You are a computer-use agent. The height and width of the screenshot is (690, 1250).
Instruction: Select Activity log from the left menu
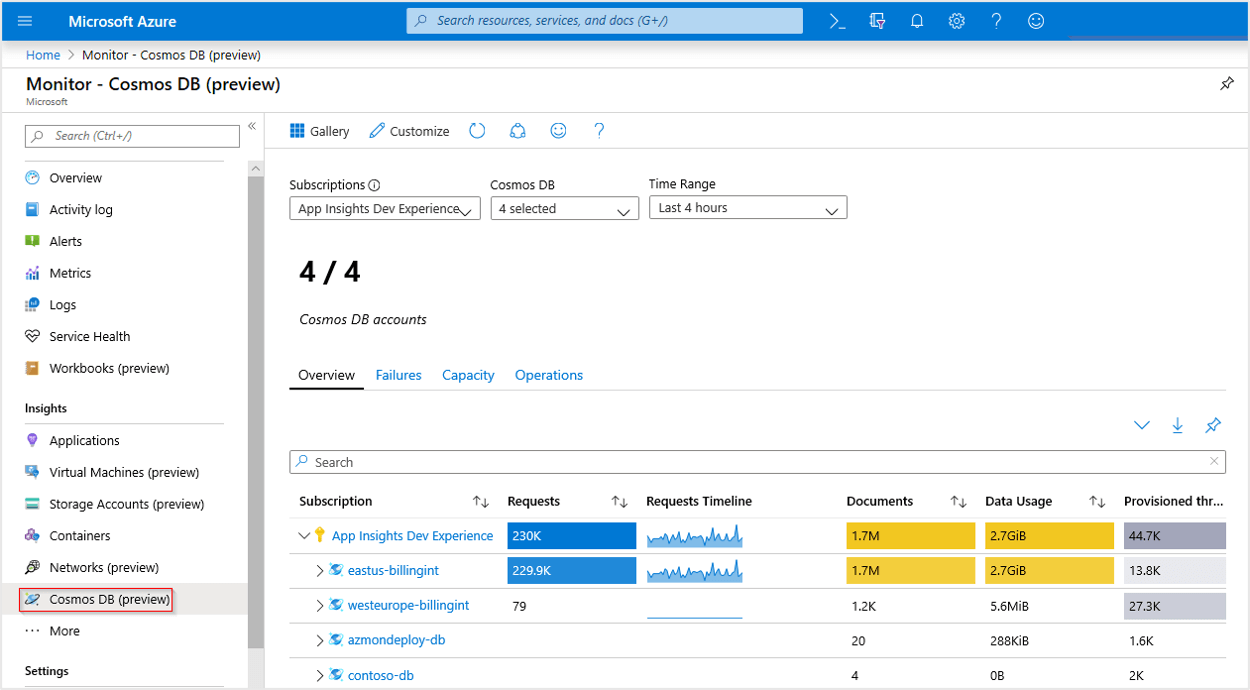[85, 209]
